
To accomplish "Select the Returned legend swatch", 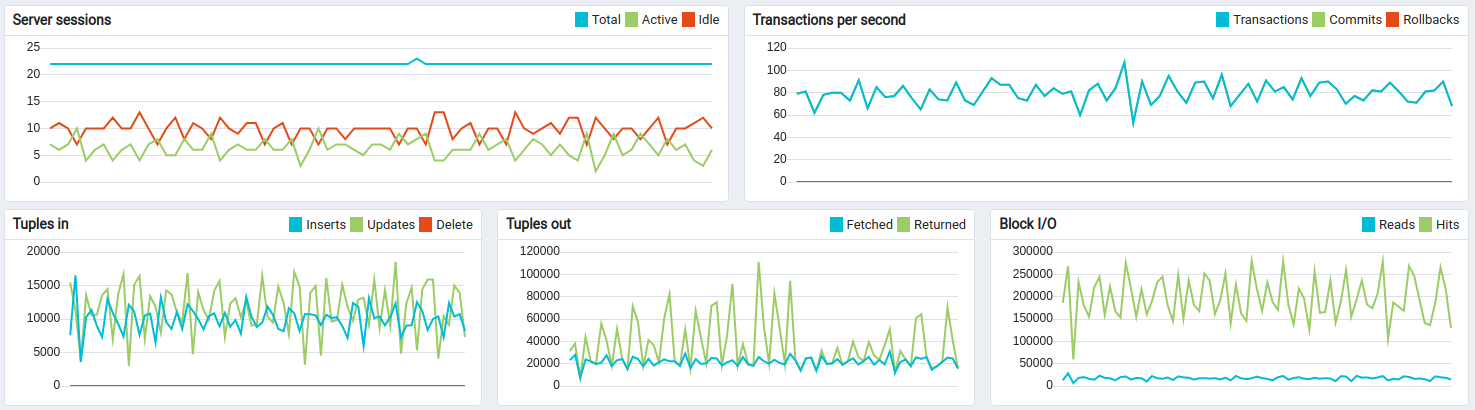I will (x=904, y=224).
